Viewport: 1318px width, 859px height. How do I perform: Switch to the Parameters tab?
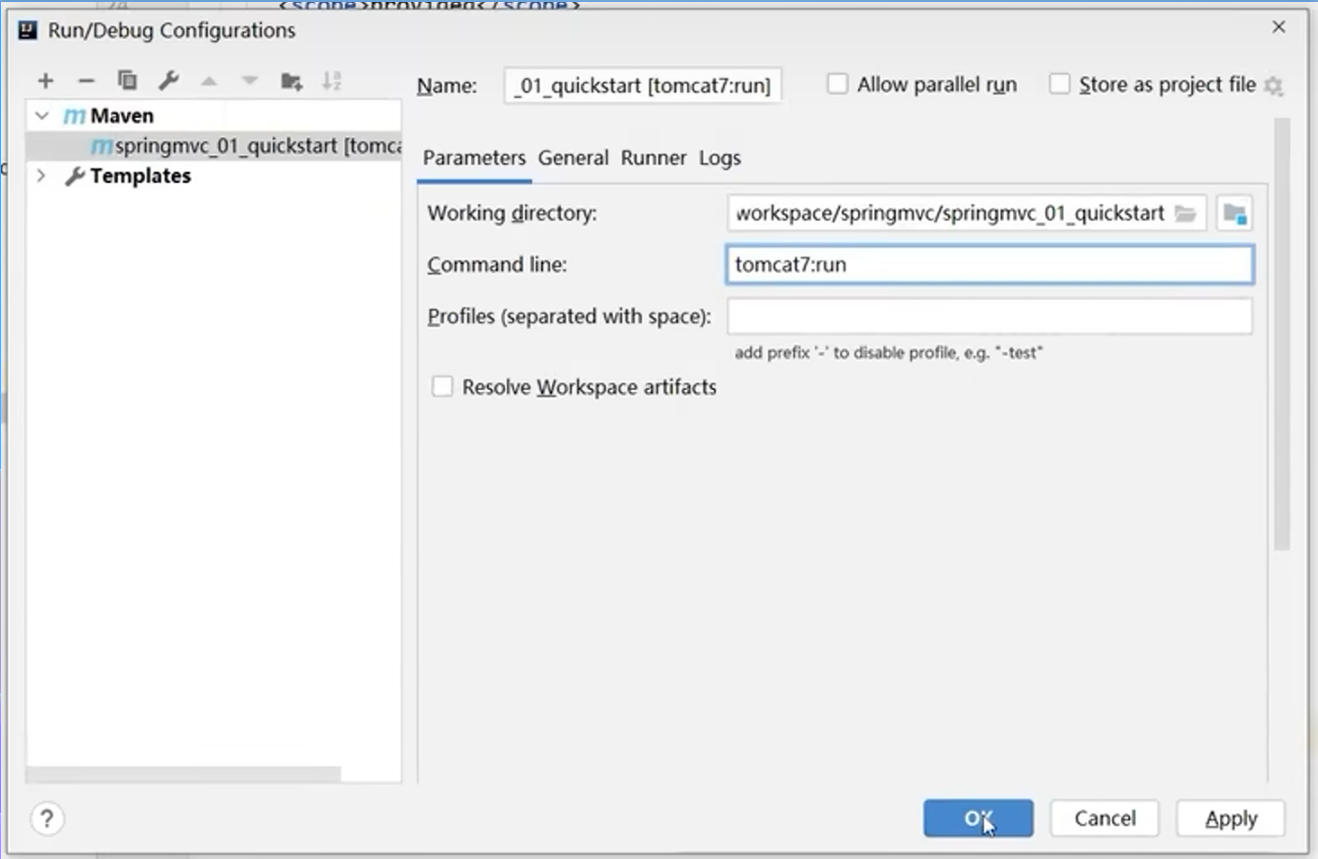coord(474,158)
